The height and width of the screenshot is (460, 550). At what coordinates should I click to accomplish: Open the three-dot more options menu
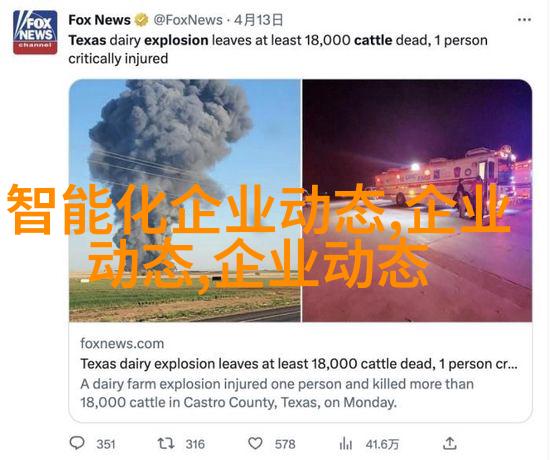click(x=524, y=20)
